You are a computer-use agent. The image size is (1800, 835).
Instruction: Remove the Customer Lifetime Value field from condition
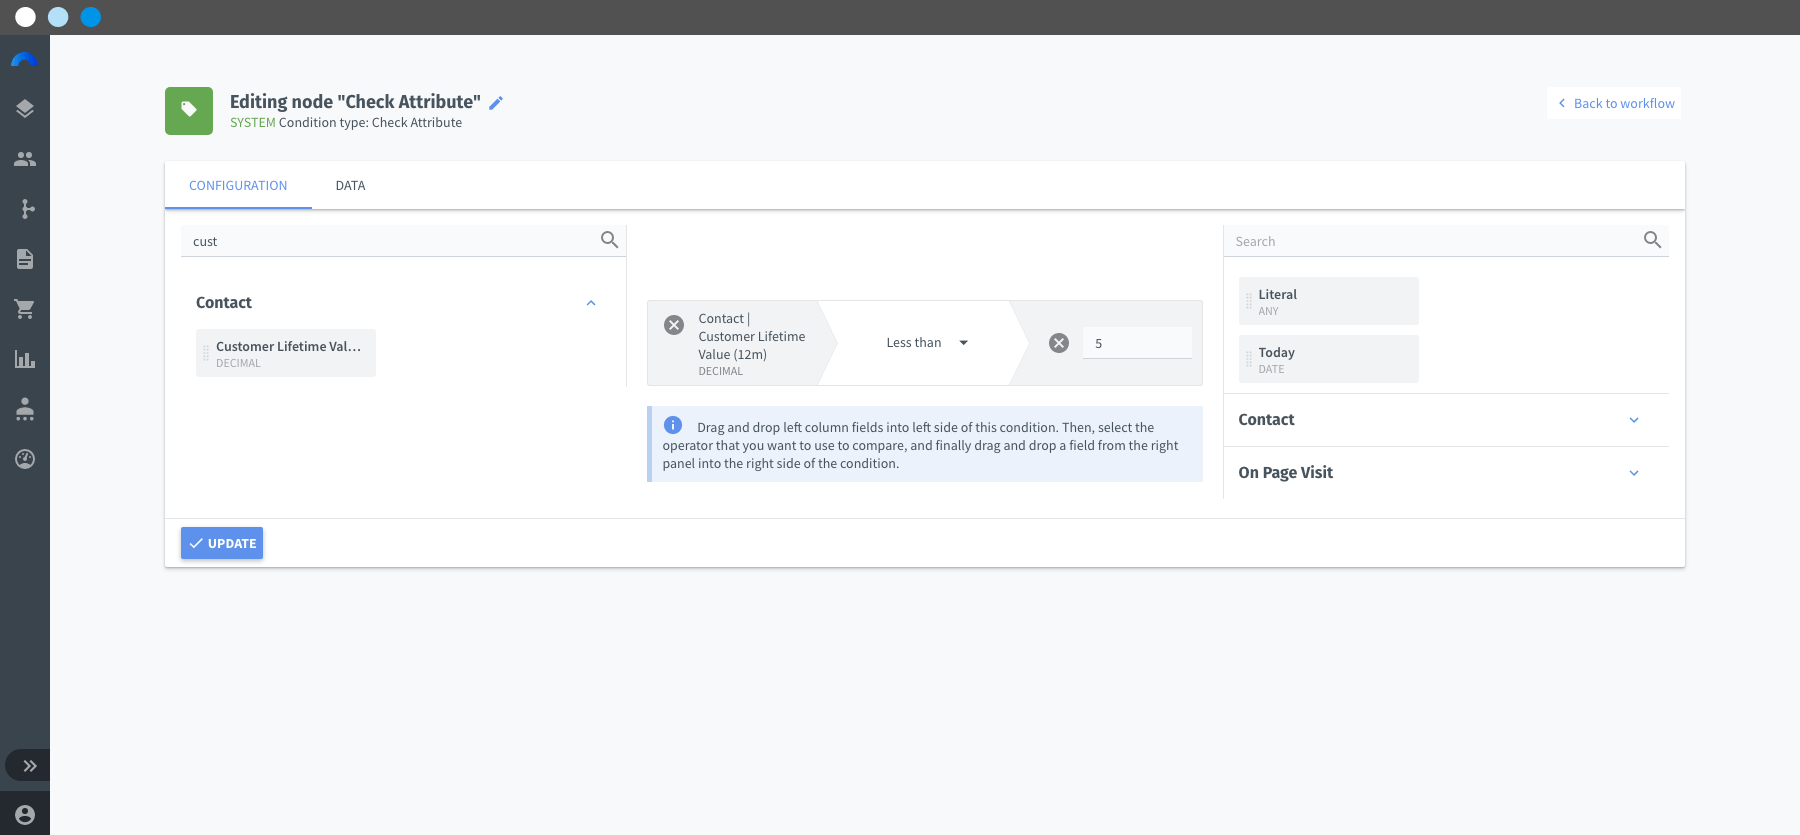[x=674, y=325]
